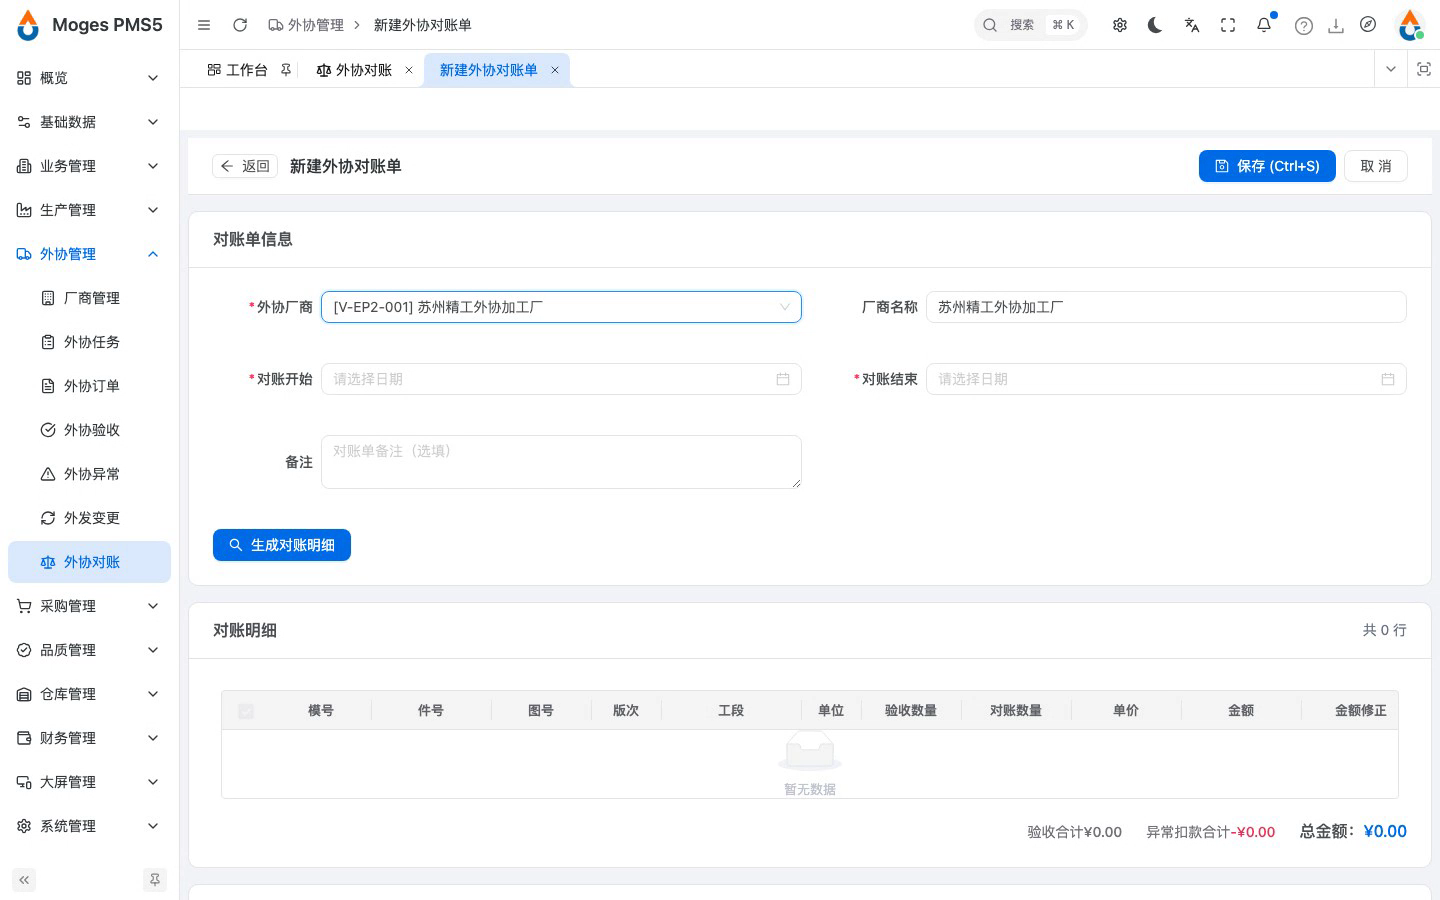Image resolution: width=1440 pixels, height=900 pixels.
Task: Open the header search box
Action: (x=1030, y=25)
